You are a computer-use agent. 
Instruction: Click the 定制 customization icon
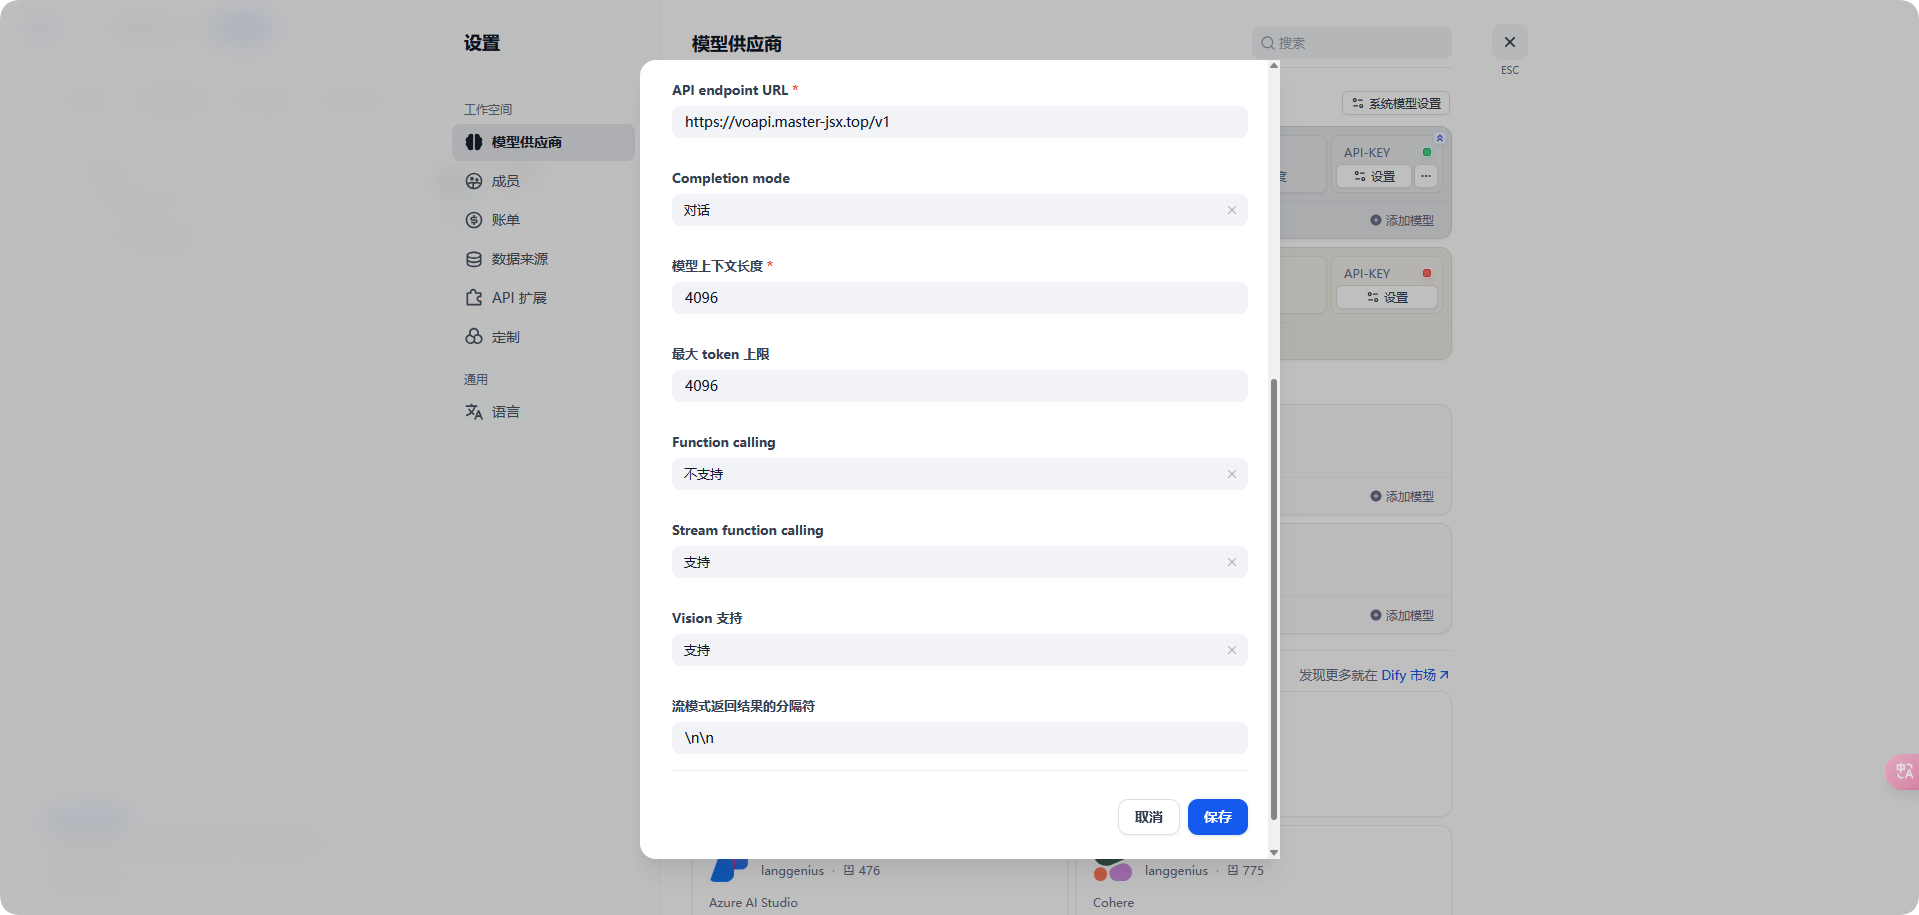click(474, 337)
